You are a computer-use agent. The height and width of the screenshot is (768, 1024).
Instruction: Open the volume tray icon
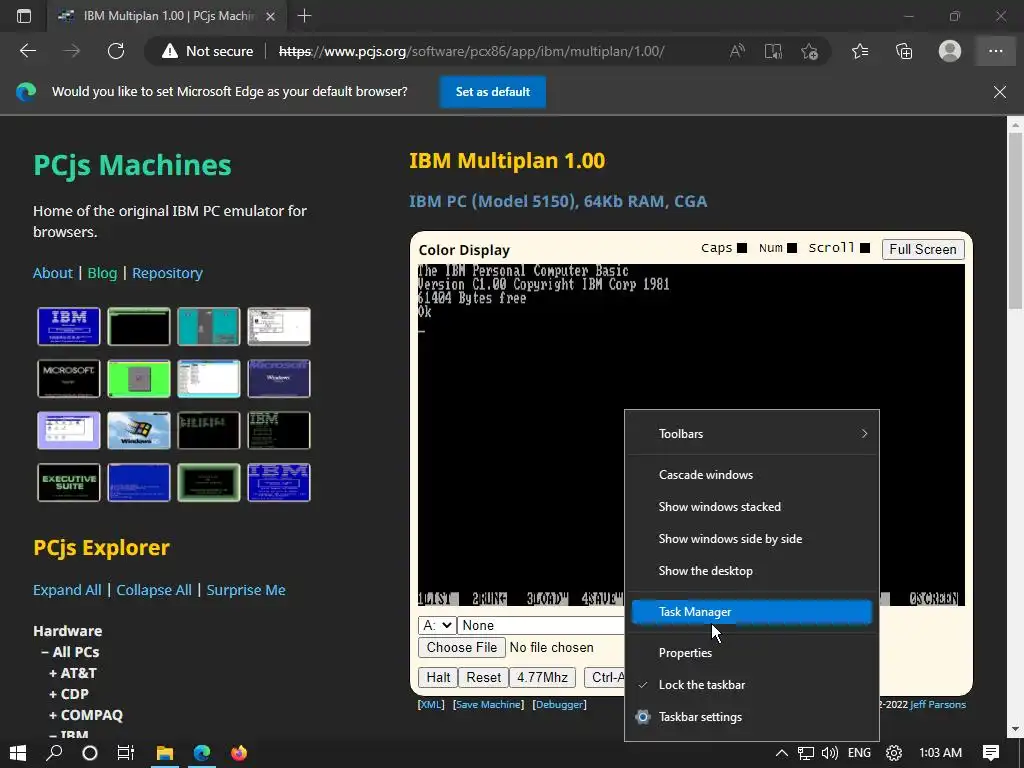click(x=829, y=753)
